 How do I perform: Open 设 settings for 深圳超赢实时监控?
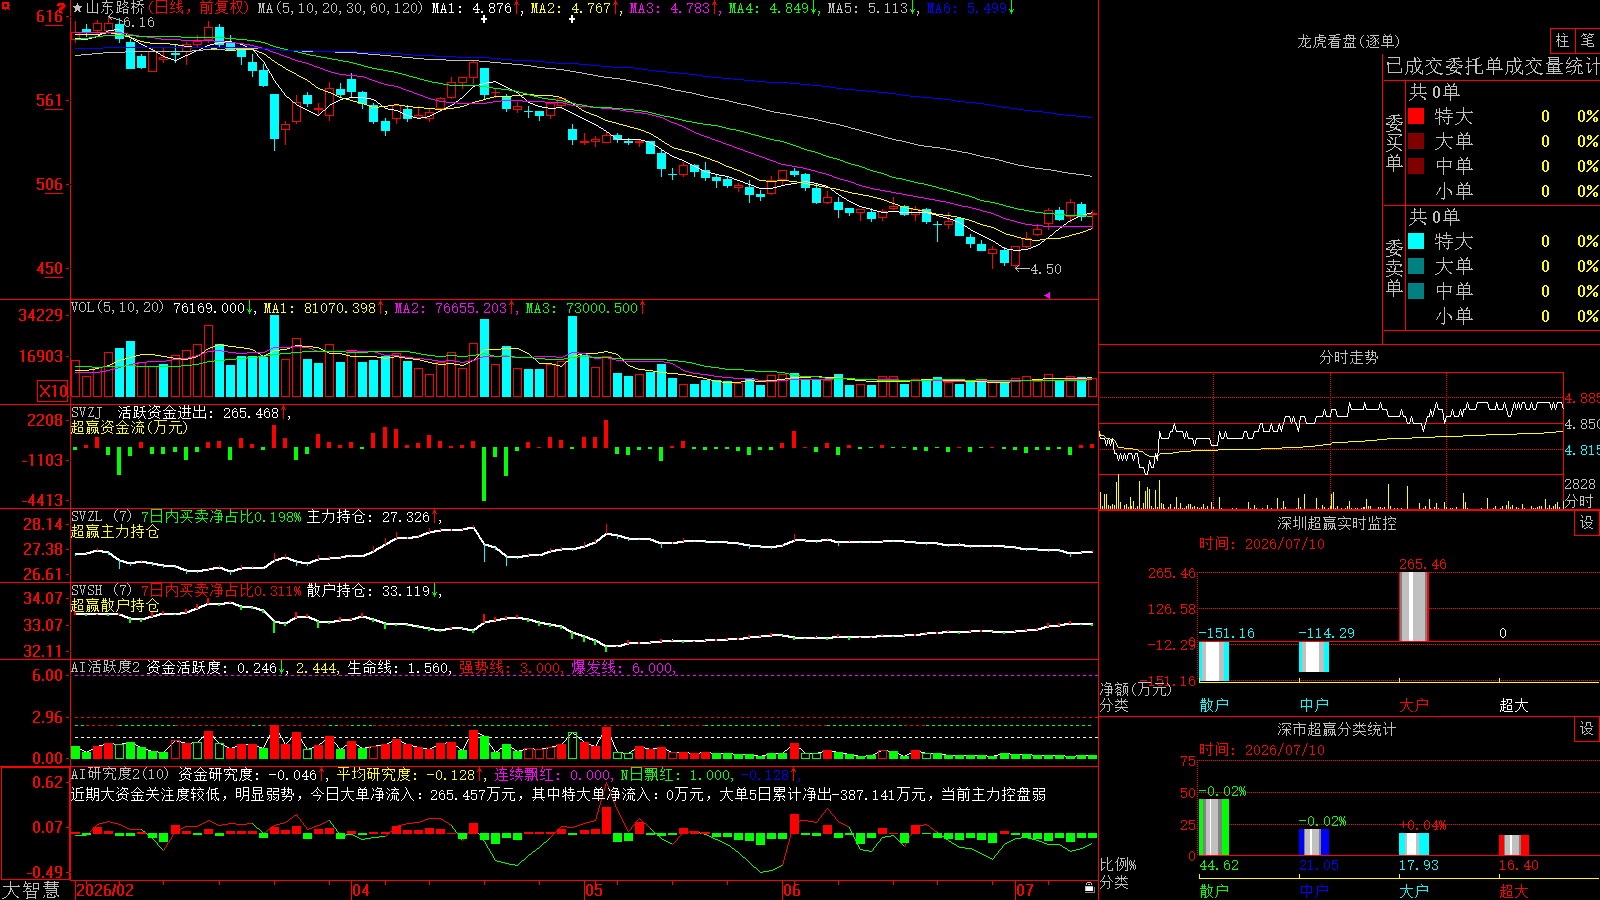click(1587, 523)
